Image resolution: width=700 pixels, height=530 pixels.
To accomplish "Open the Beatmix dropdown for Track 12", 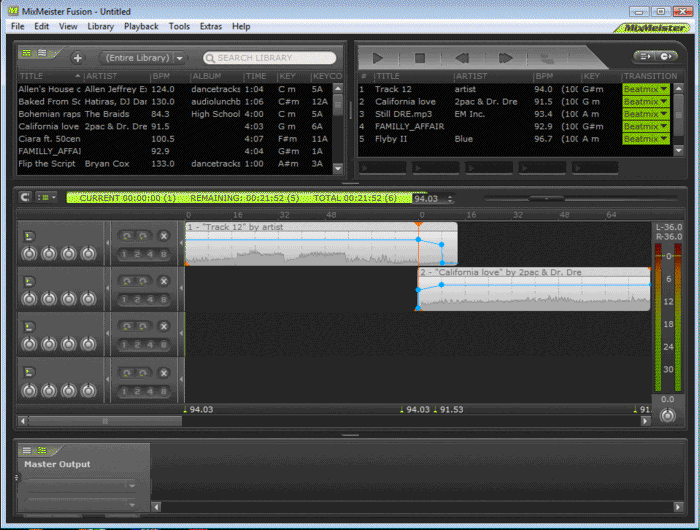I will pos(646,89).
